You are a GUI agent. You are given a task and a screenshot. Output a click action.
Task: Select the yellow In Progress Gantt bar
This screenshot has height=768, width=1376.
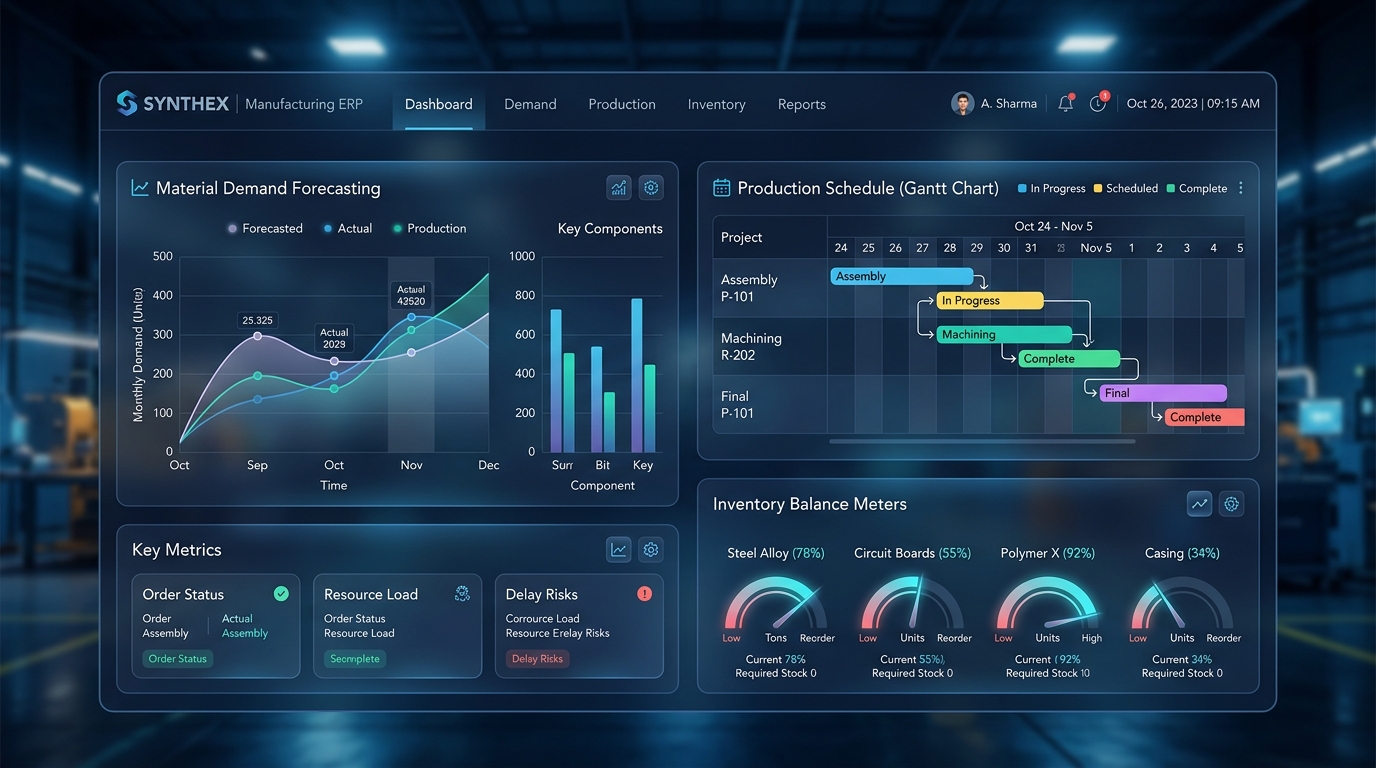(990, 300)
